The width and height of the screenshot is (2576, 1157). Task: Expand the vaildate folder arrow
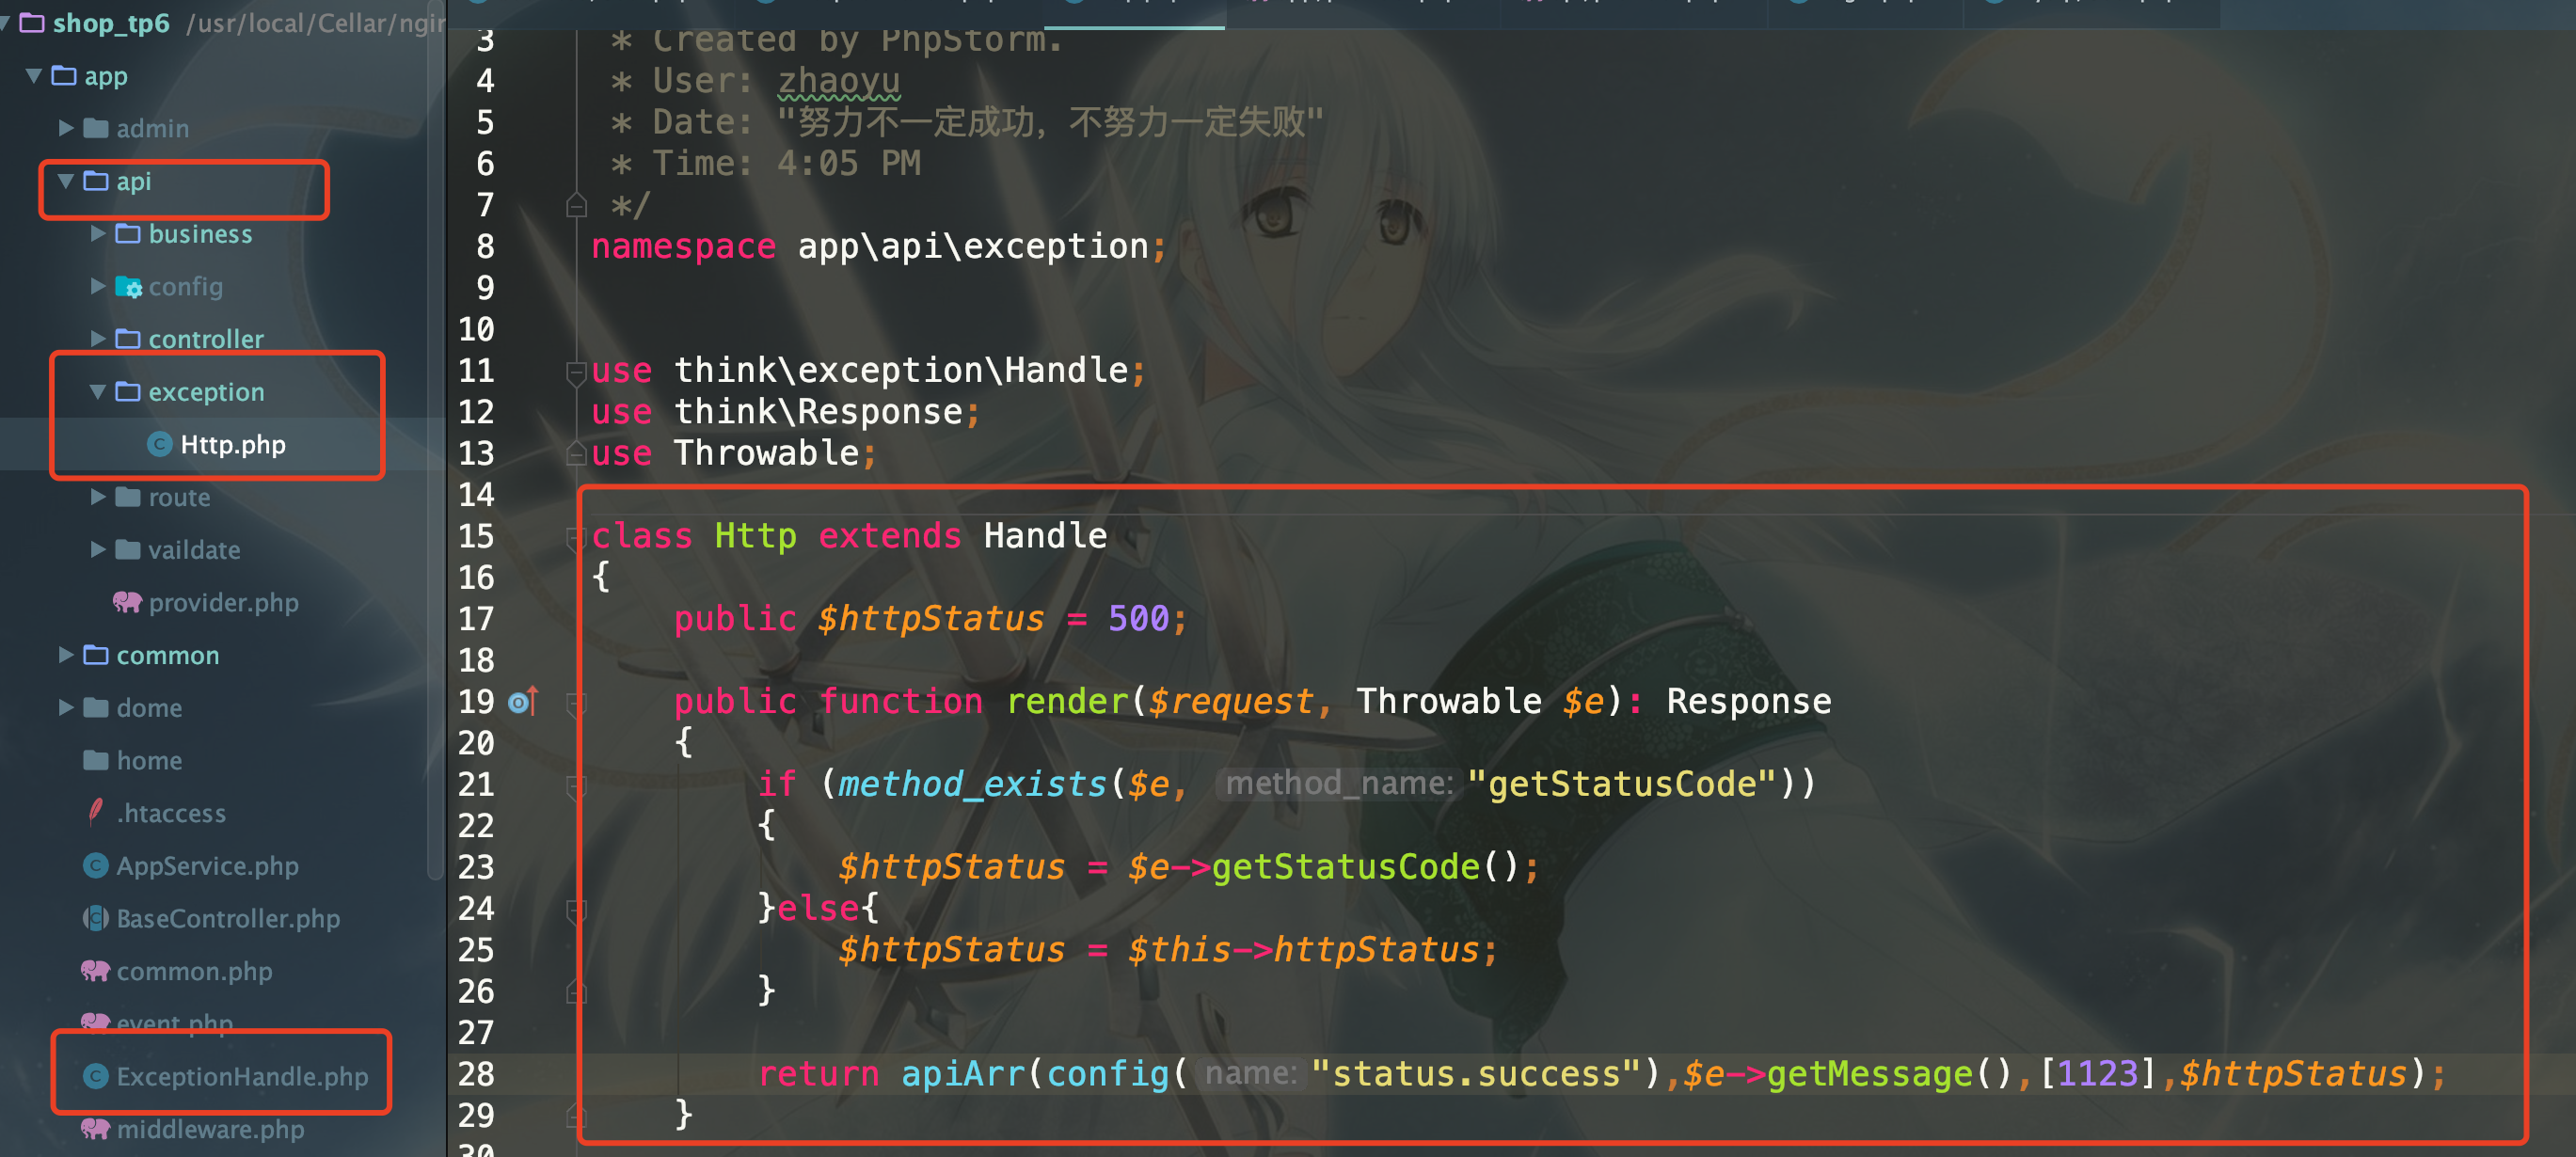98,549
